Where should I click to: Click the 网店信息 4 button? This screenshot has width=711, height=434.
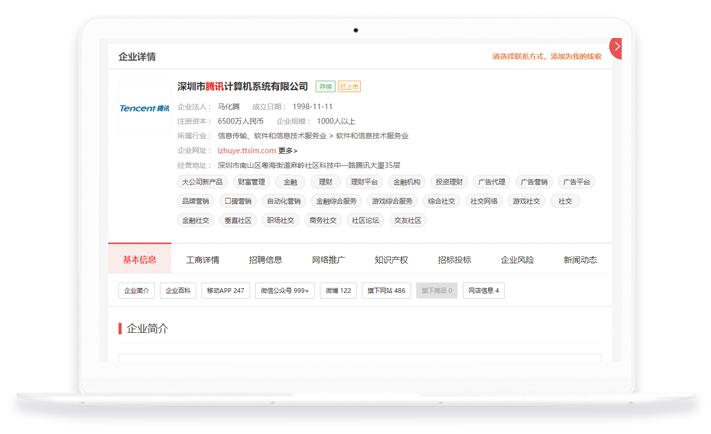coord(484,291)
